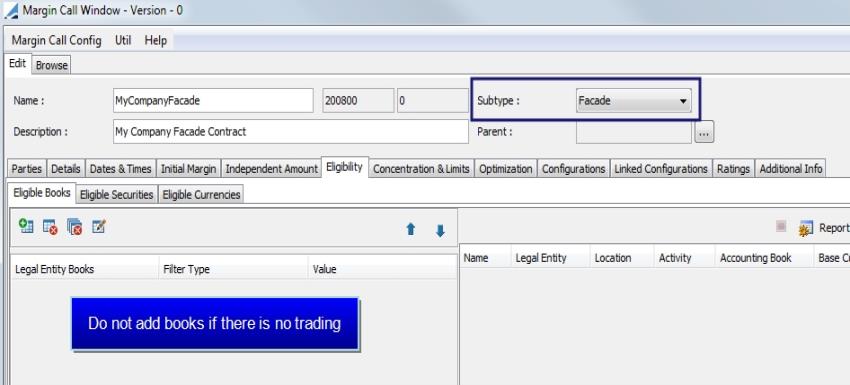Delete all eligible book rows
850x385 pixels.
point(74,227)
